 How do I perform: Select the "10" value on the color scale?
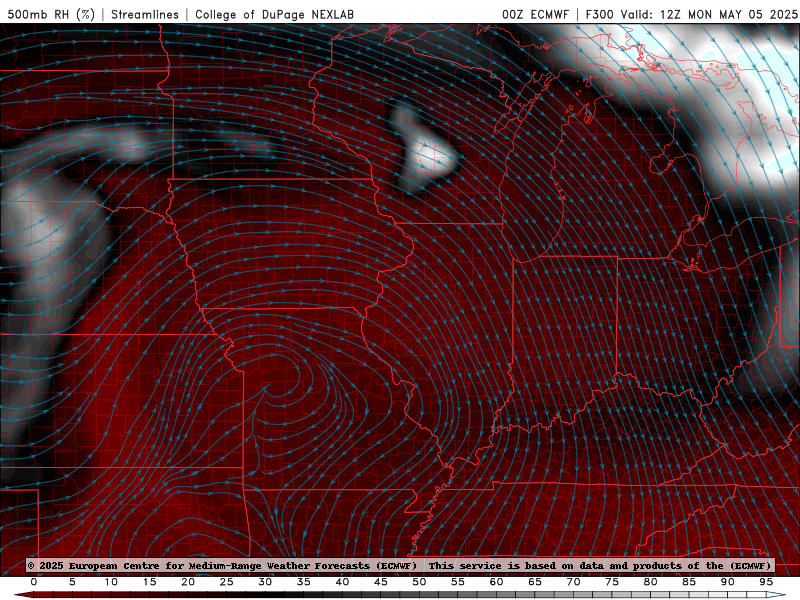pos(111,582)
